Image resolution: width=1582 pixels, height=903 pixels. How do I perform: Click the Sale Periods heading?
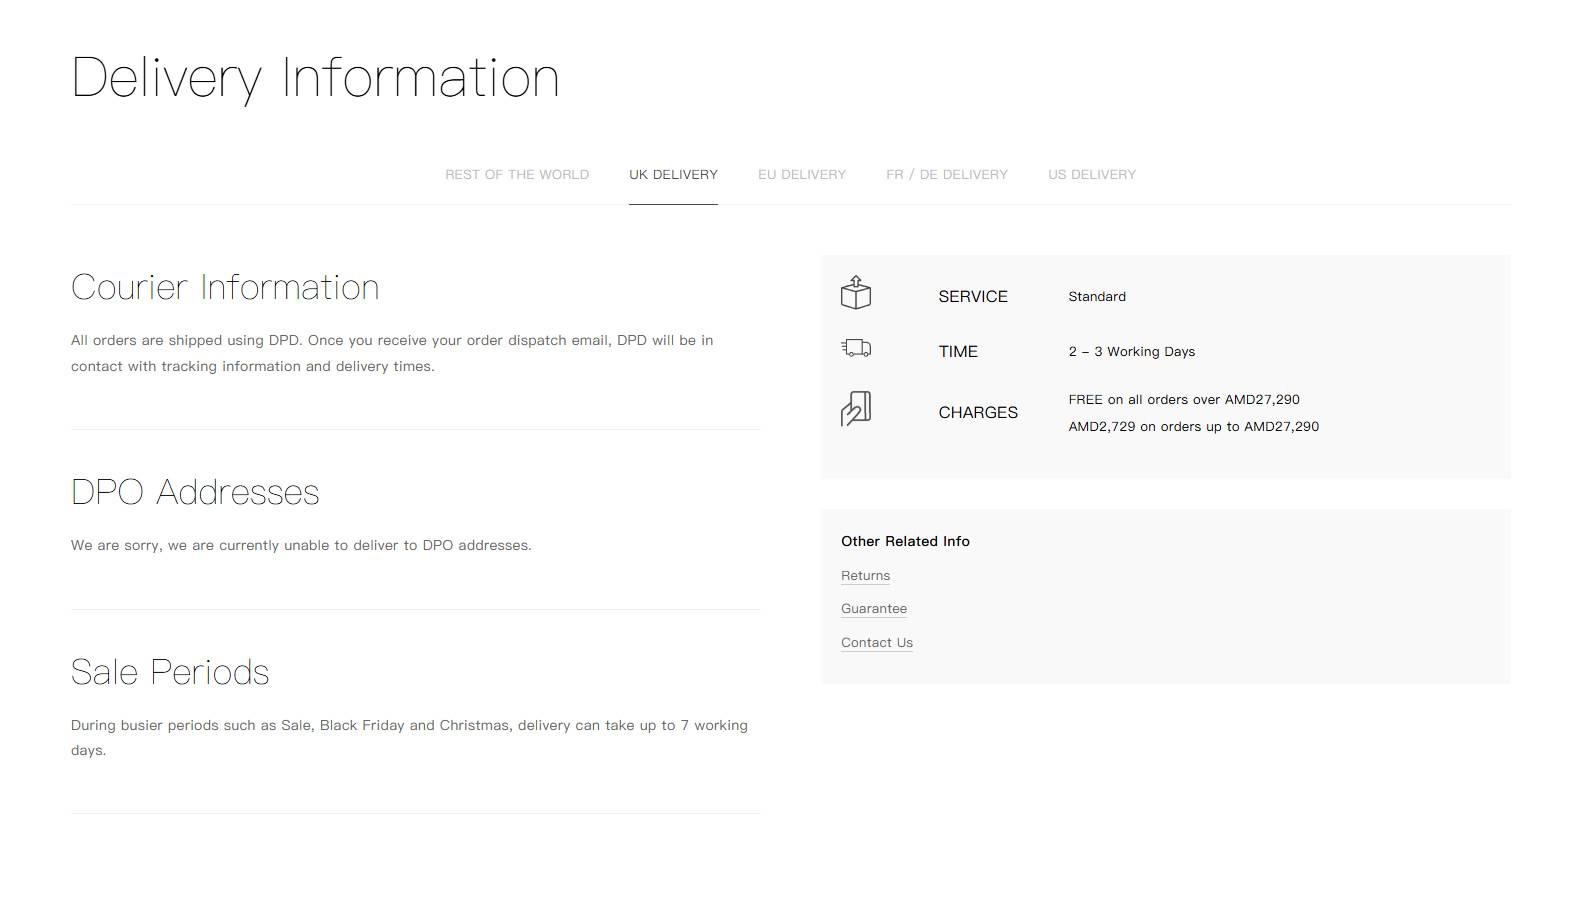tap(170, 672)
